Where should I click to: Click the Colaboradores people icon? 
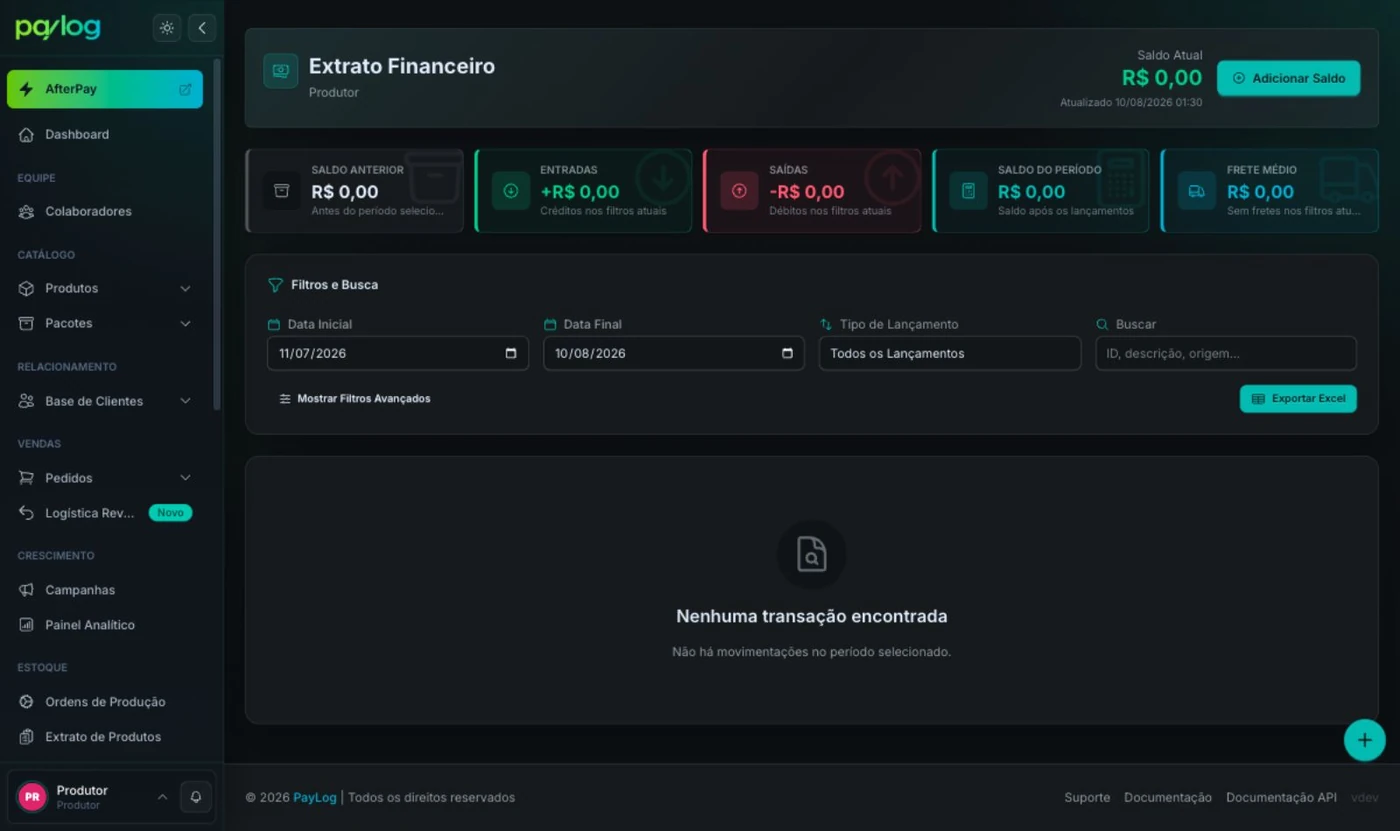pos(26,211)
